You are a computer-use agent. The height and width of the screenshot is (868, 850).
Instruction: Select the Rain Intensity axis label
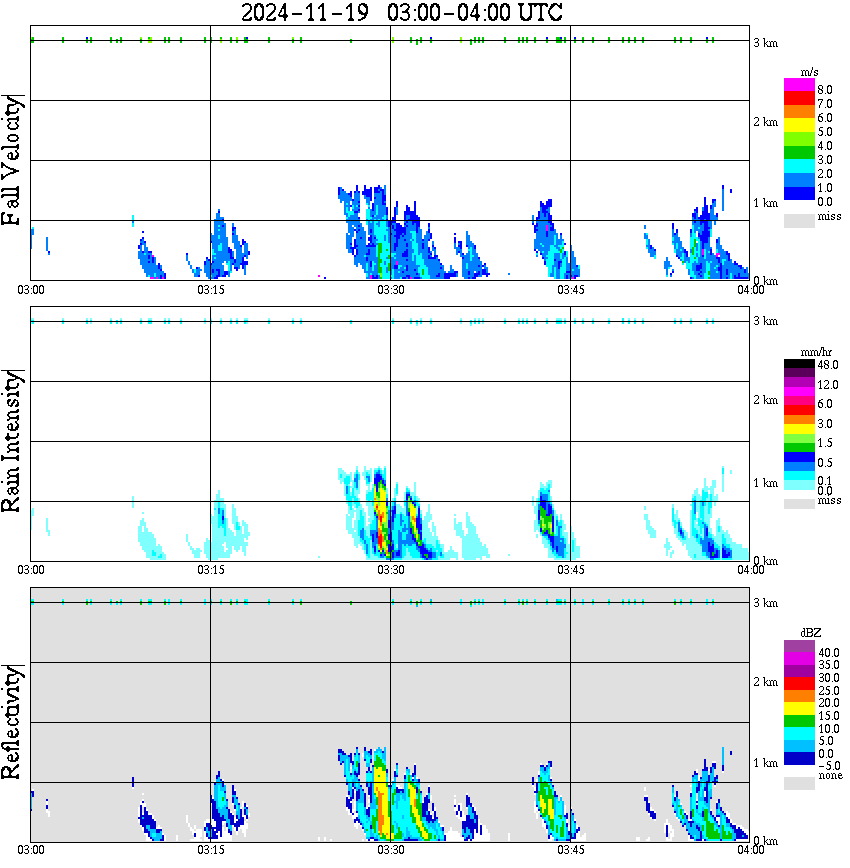click(12, 441)
